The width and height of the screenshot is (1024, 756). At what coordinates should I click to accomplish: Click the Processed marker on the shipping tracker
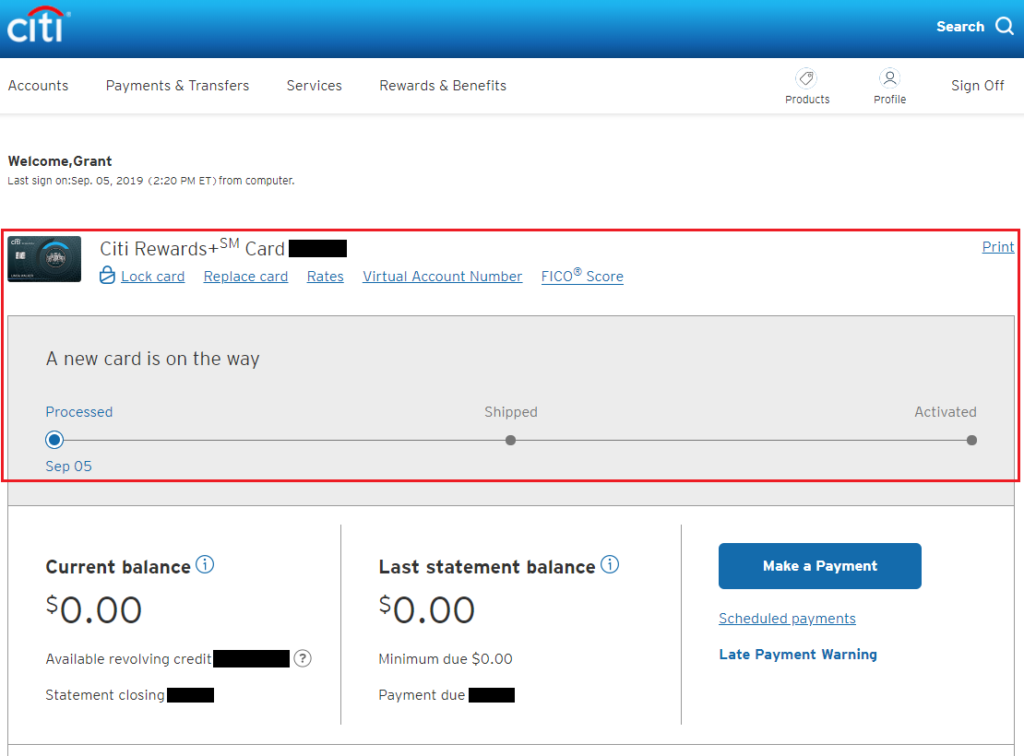click(x=54, y=440)
